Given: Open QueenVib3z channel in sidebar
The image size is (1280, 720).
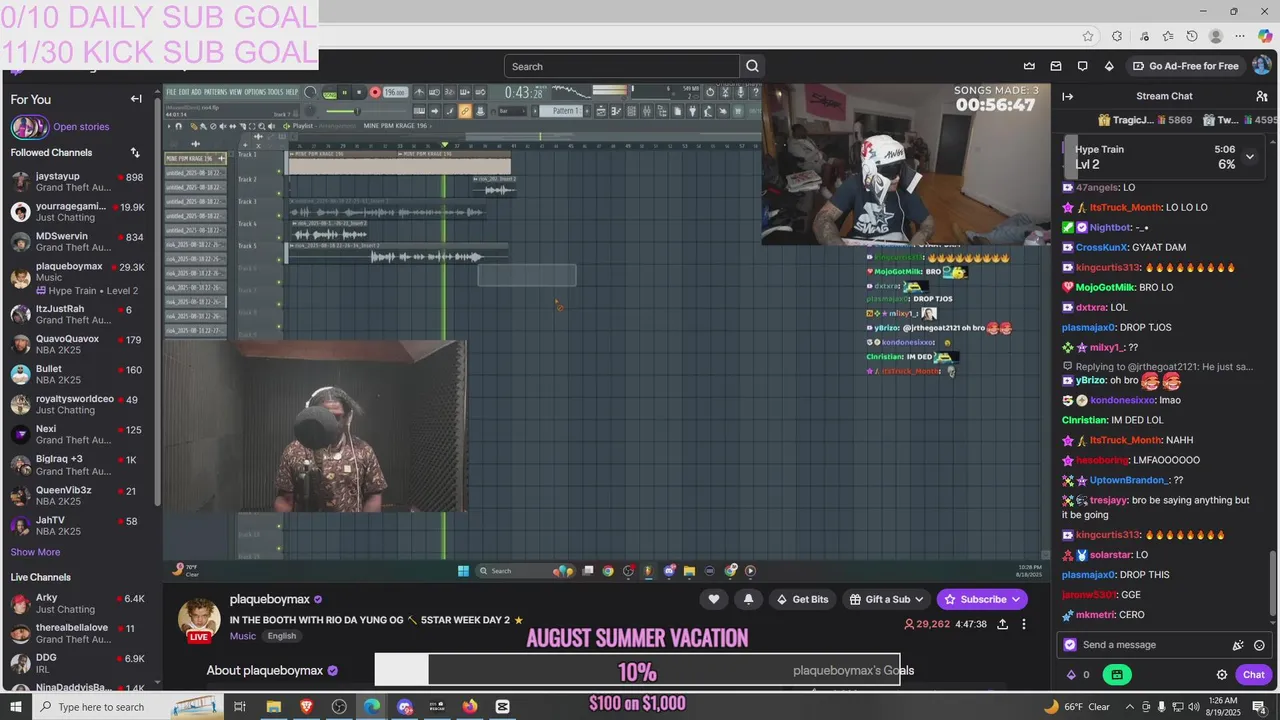Looking at the screenshot, I should (80, 496).
